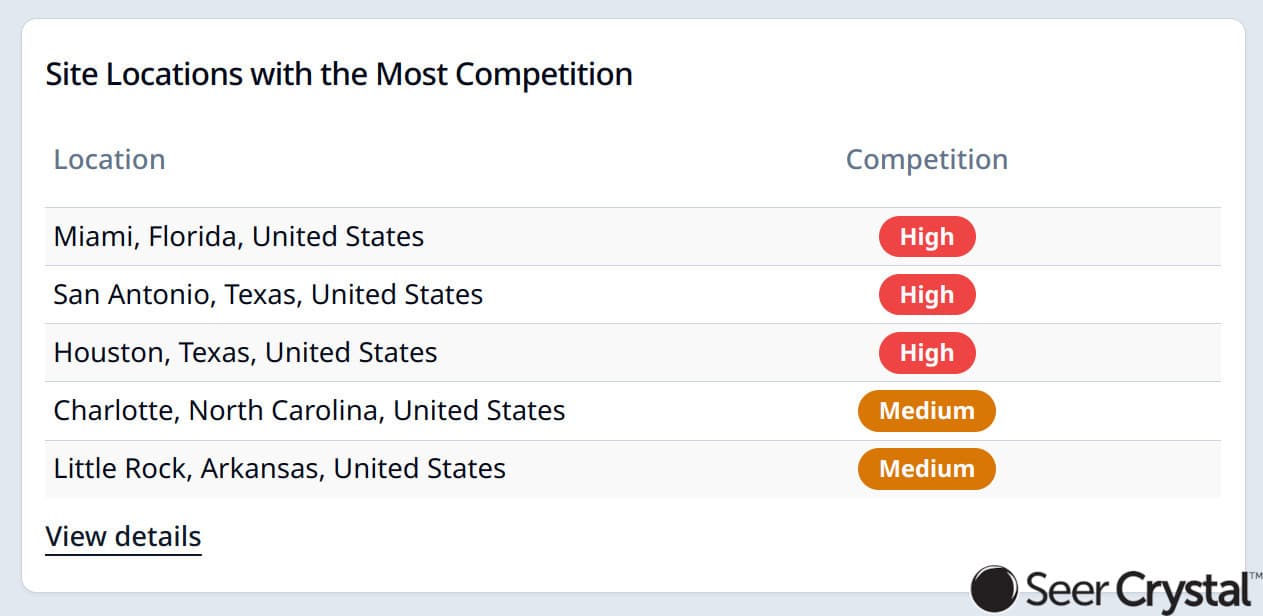The height and width of the screenshot is (616, 1263).
Task: Click the city name Little Rock
Action: click(x=122, y=469)
